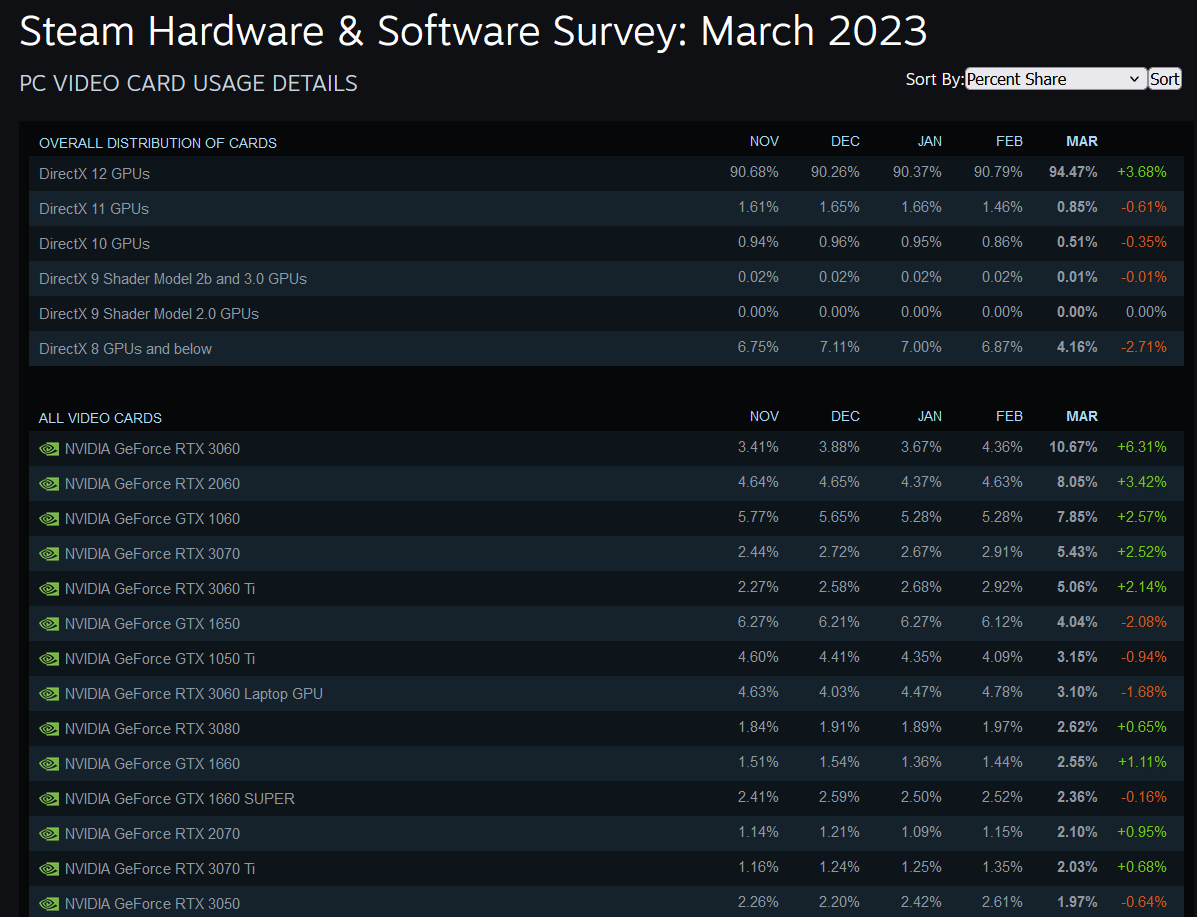Click NVIDIA logo beside GeForce RTX 2070
This screenshot has width=1197, height=917.
(x=49, y=835)
